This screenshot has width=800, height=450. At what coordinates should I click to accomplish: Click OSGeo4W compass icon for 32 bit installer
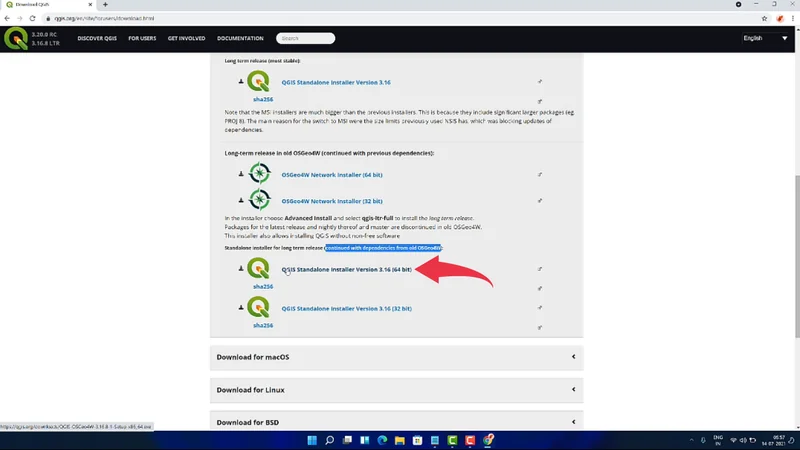259,200
